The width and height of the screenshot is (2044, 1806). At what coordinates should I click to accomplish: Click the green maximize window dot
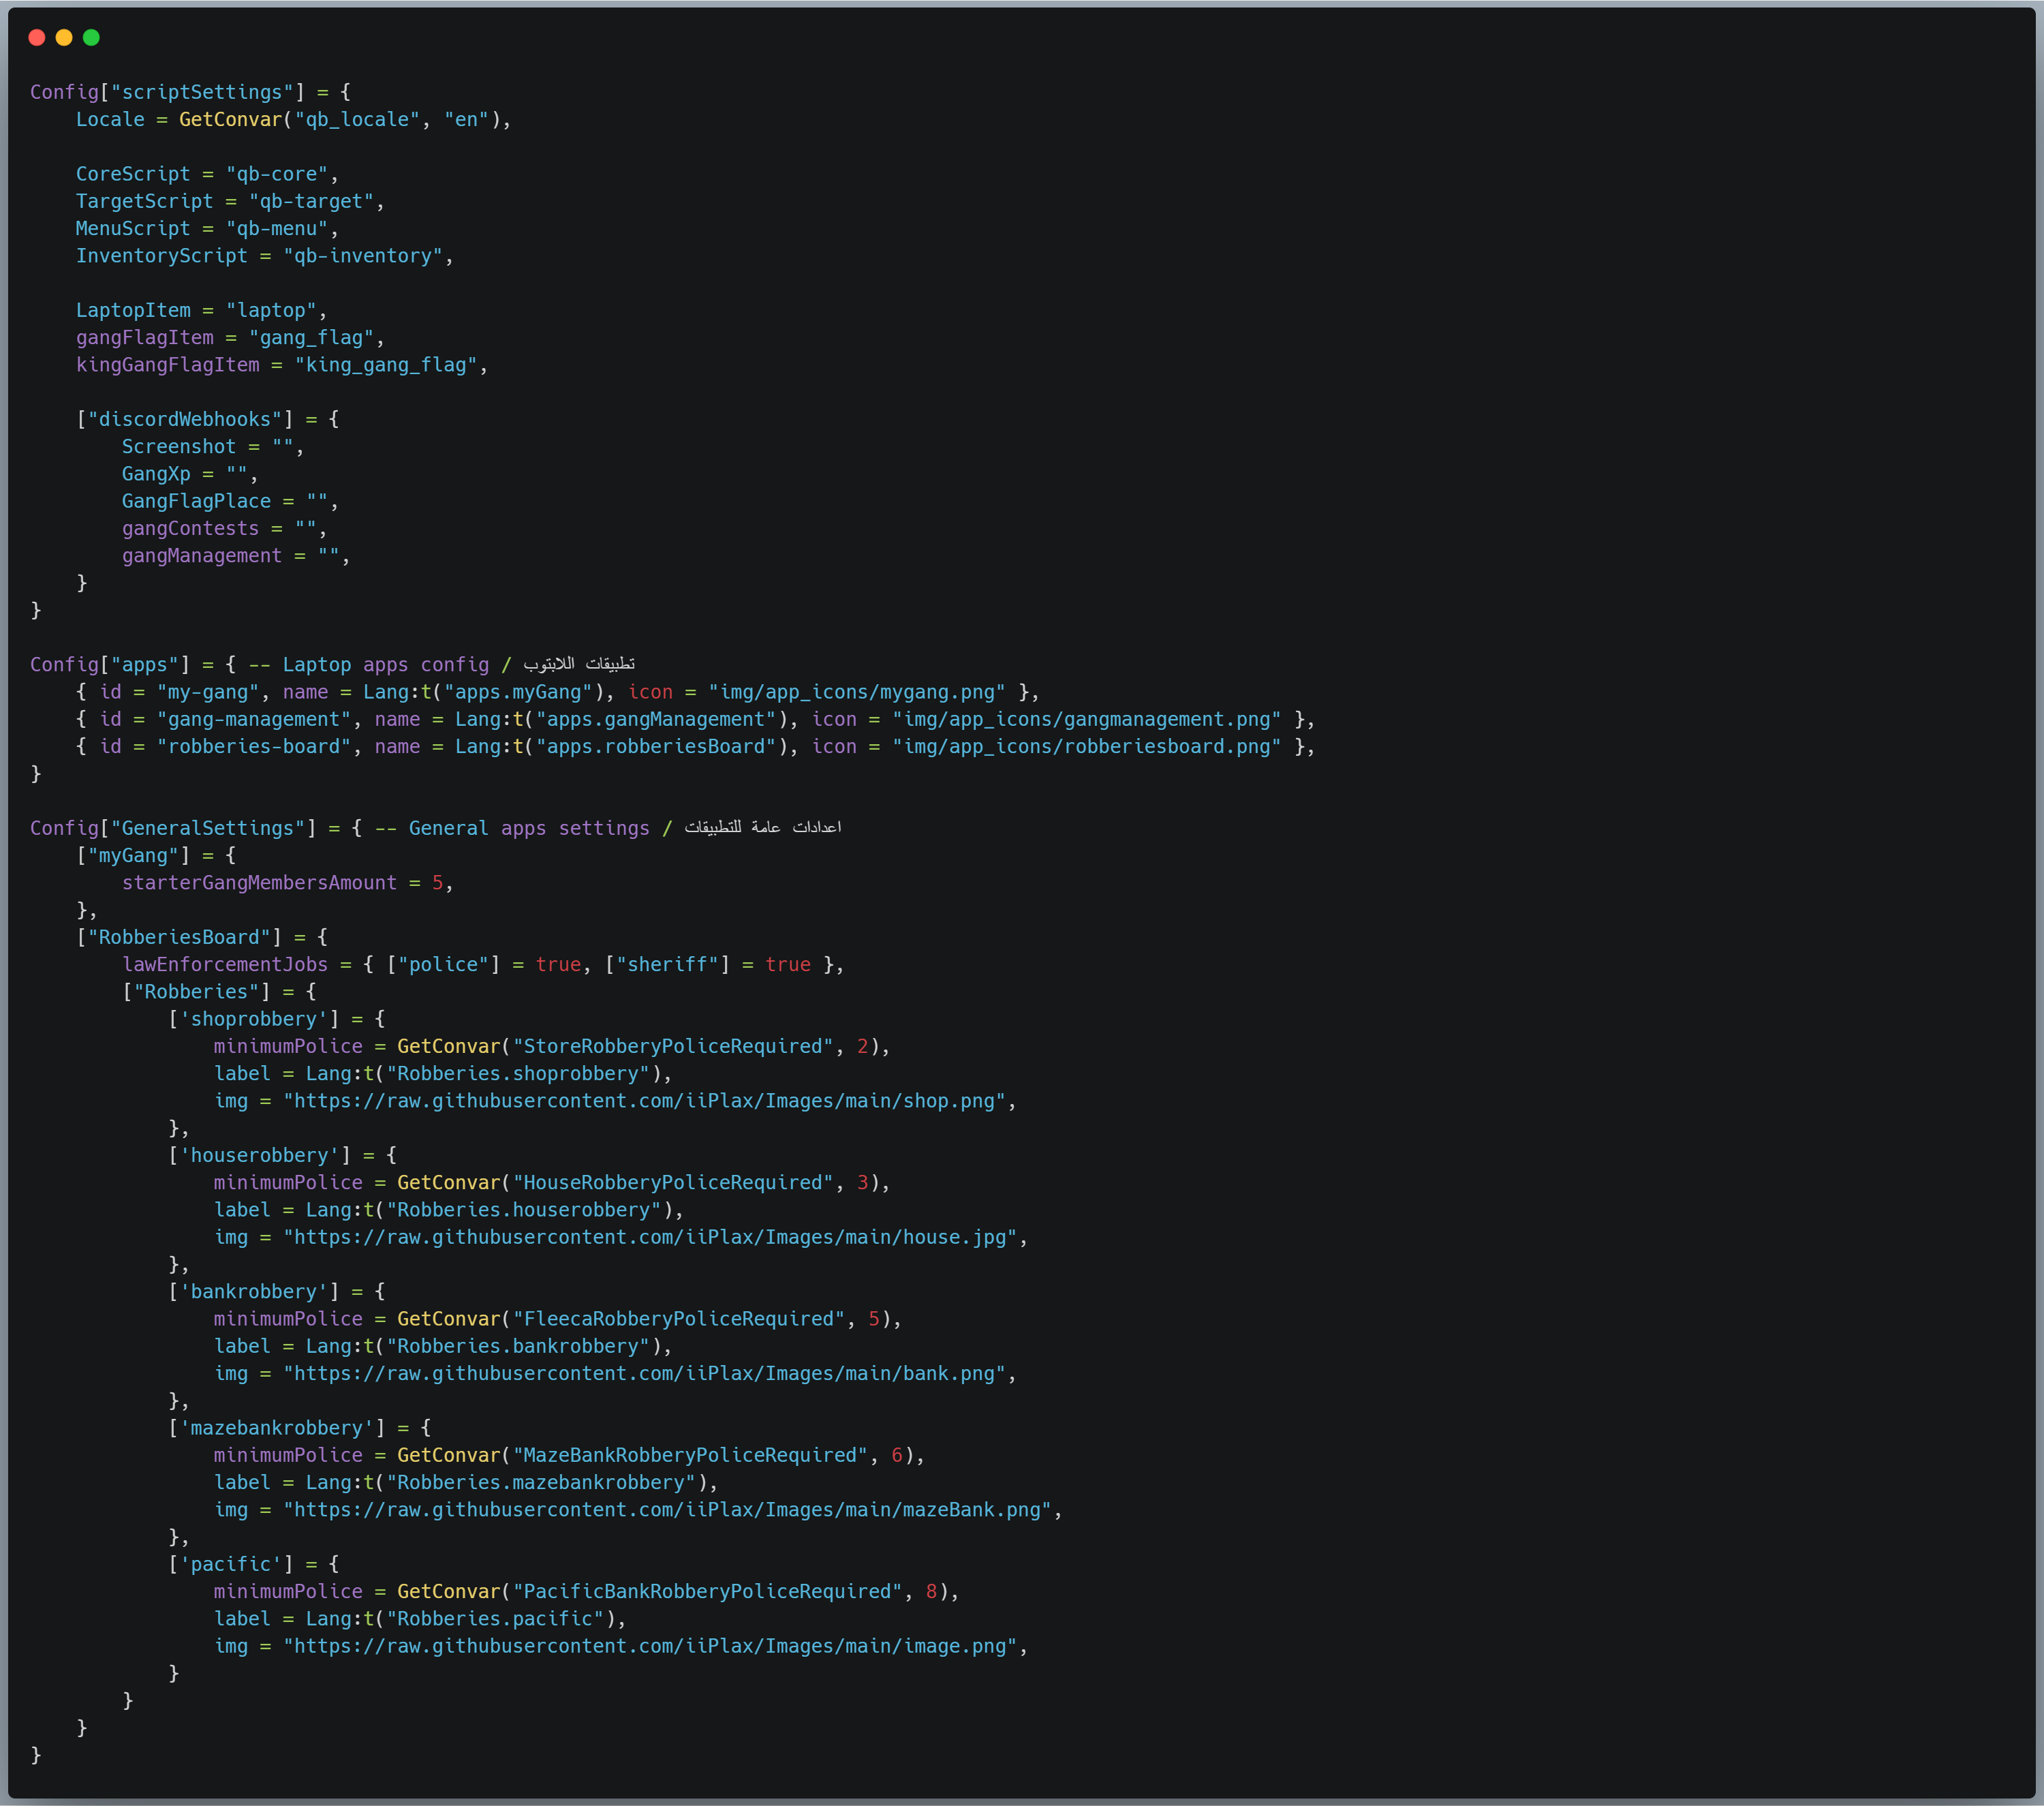pos(91,38)
